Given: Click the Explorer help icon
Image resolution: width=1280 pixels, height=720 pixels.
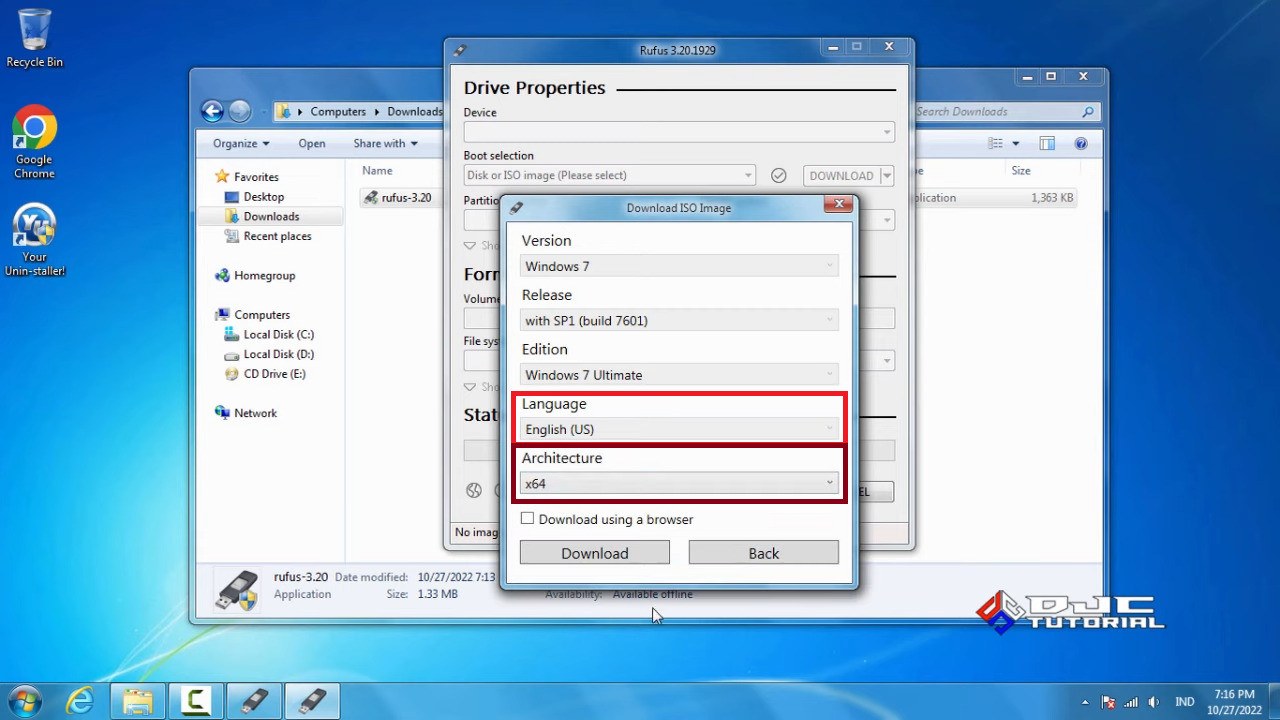Looking at the screenshot, I should (1081, 144).
